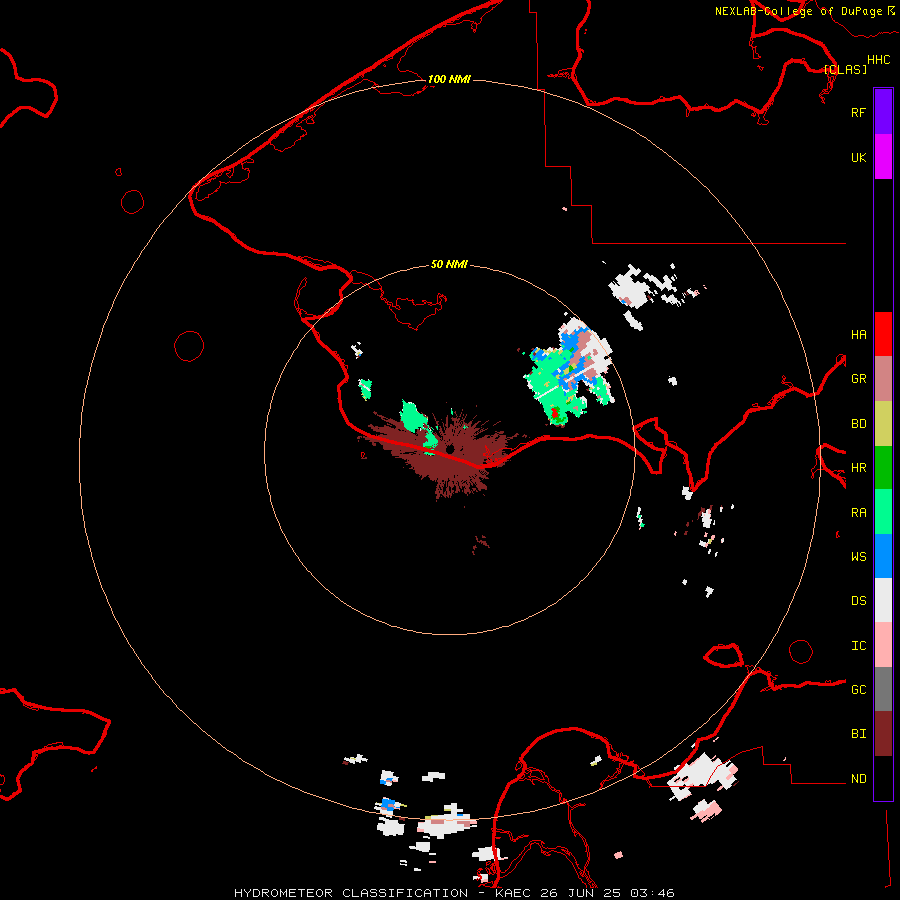Click the DS legend label

pyautogui.click(x=858, y=601)
